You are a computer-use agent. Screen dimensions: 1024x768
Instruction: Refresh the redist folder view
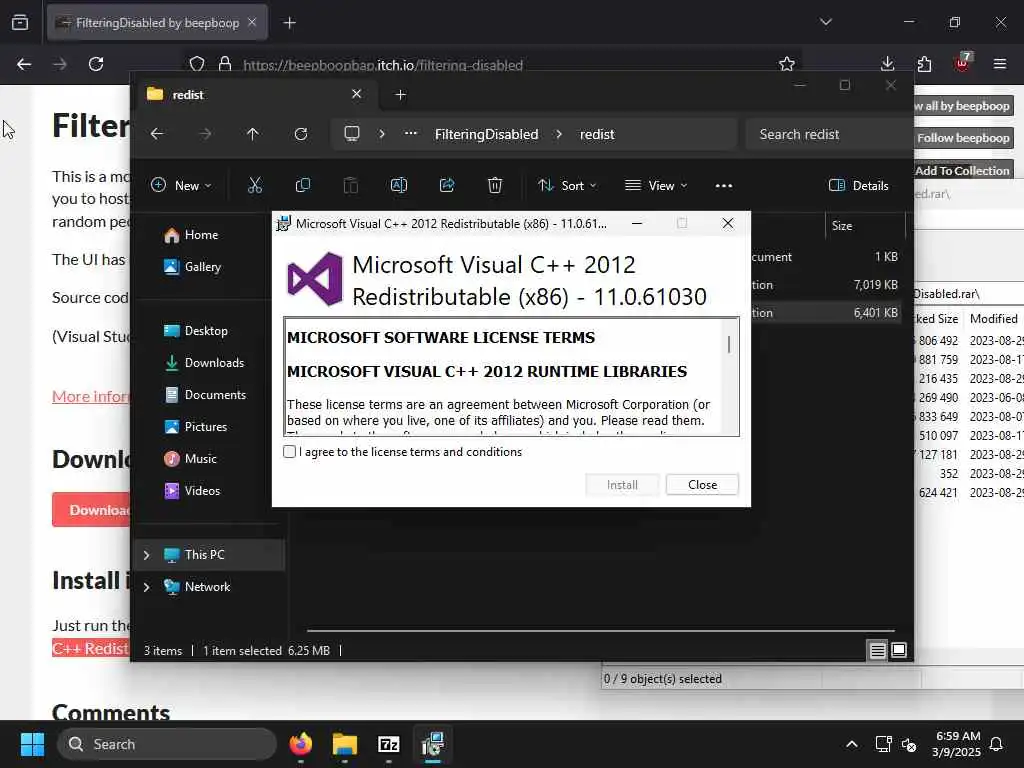pos(301,134)
